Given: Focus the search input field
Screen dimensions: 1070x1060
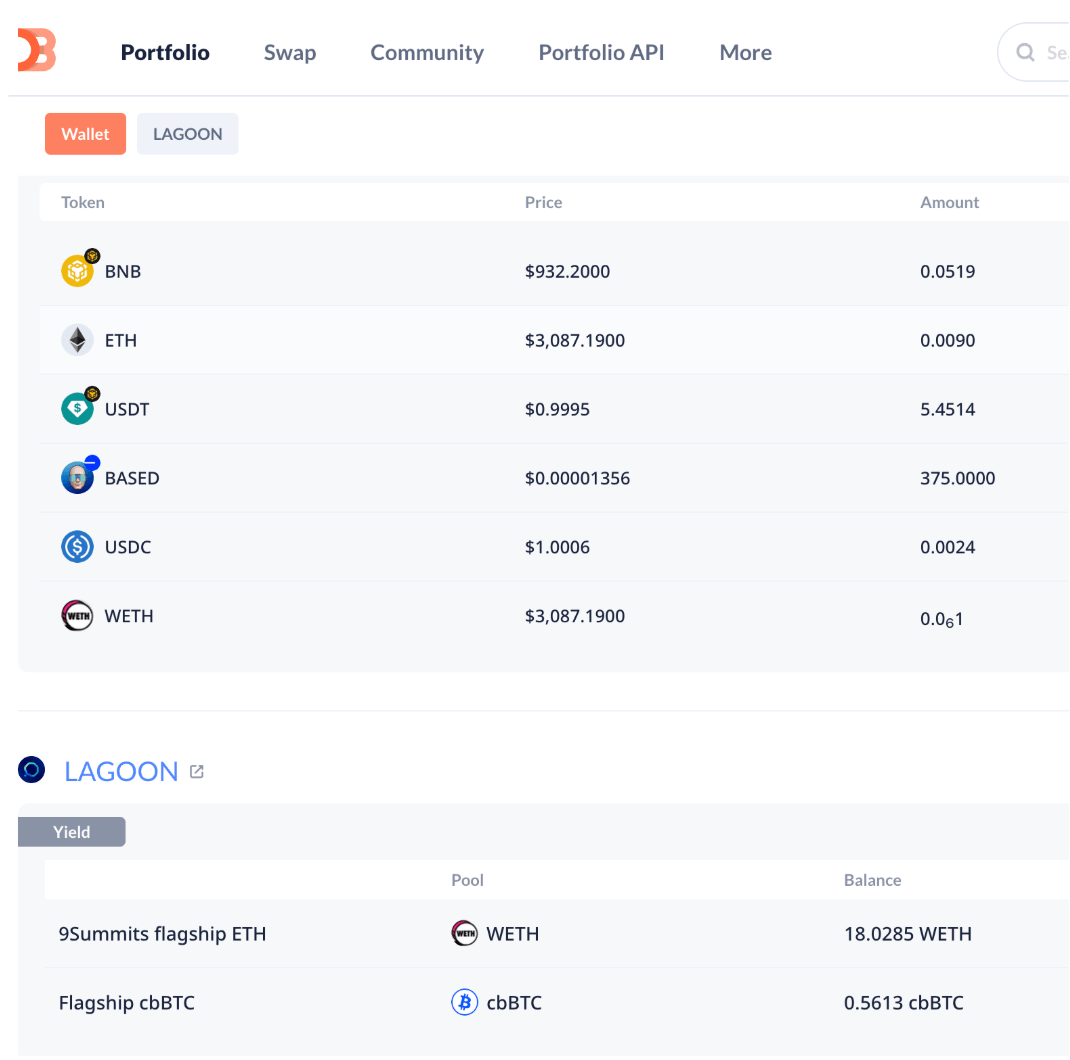Looking at the screenshot, I should point(1035,53).
